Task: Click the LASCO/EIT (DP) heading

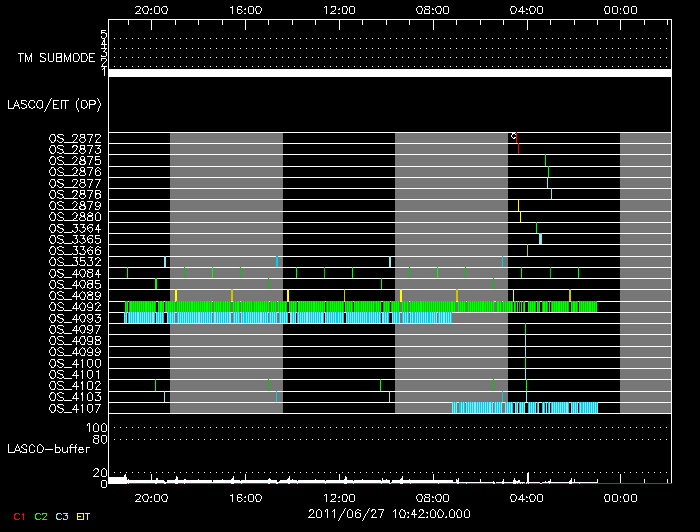Action: coord(54,104)
